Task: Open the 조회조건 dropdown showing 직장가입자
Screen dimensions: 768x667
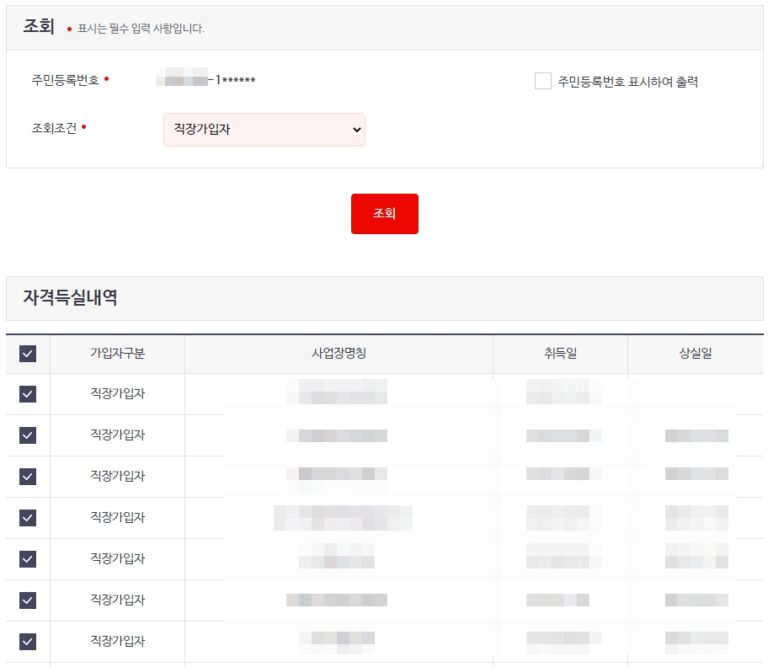Action: coord(264,129)
